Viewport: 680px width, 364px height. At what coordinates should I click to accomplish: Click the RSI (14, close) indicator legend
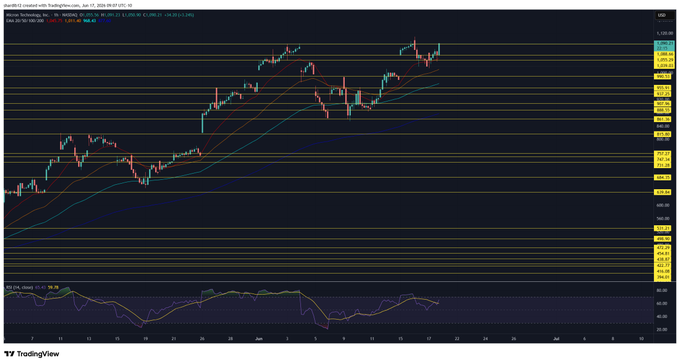click(x=19, y=287)
